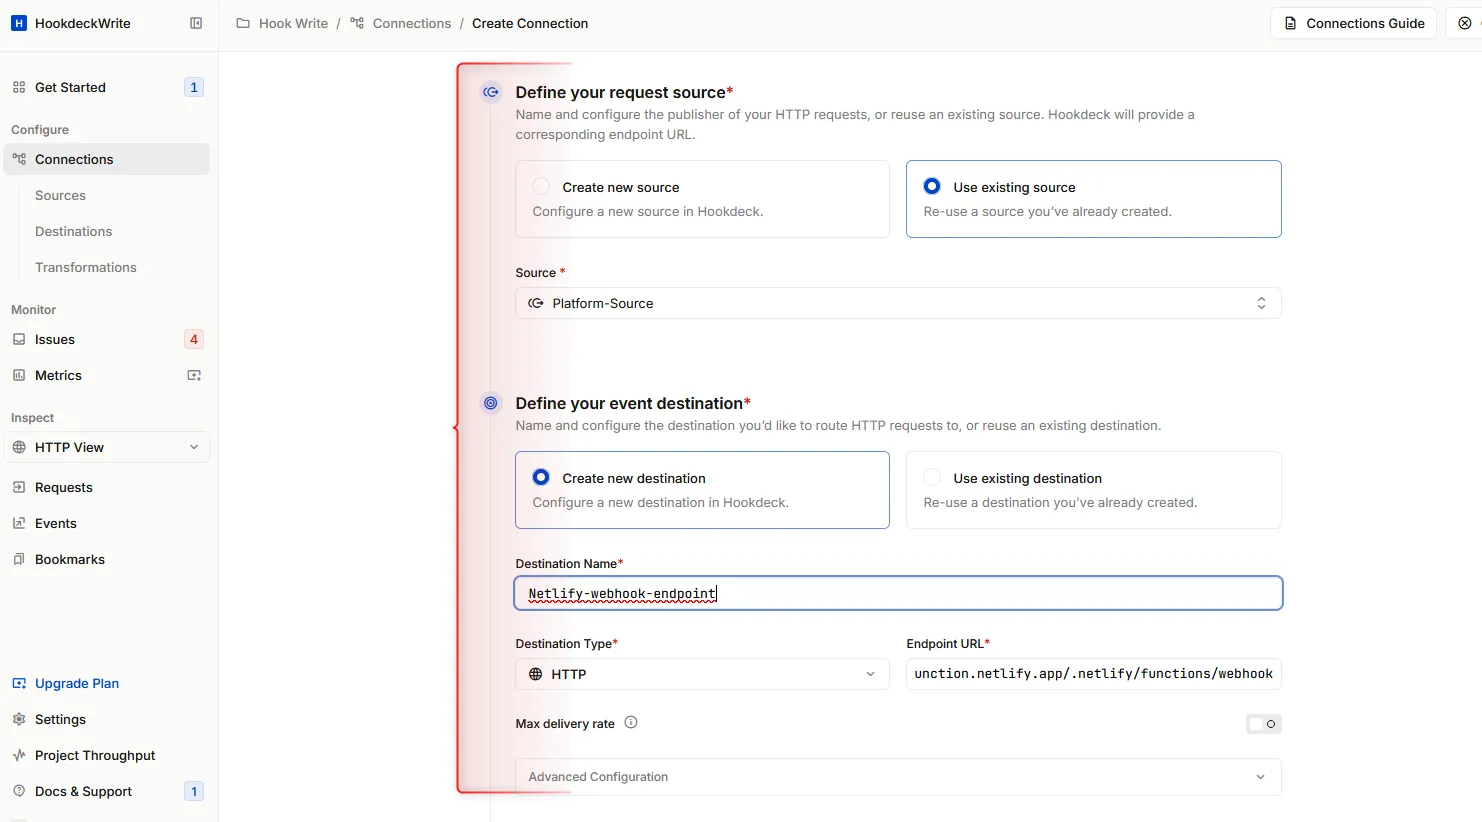Click the Issues inbox icon
This screenshot has height=822, width=1482.
pyautogui.click(x=19, y=339)
